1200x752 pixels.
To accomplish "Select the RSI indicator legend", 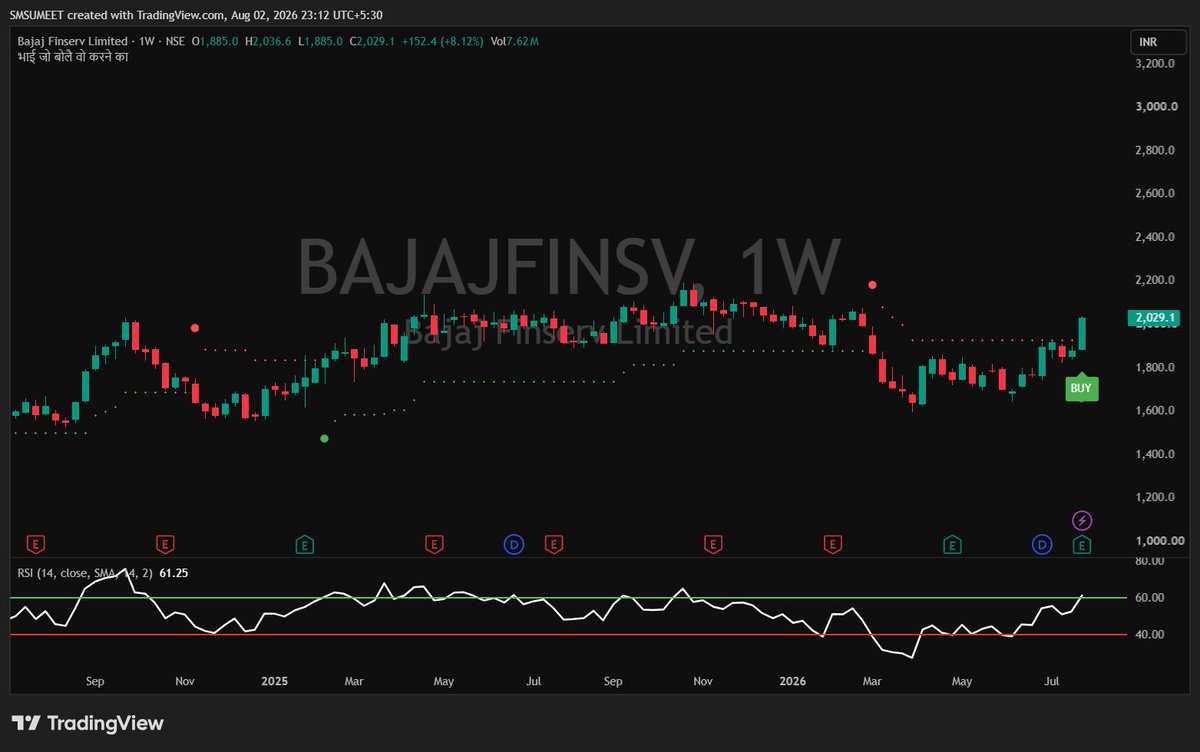I will 86,572.
